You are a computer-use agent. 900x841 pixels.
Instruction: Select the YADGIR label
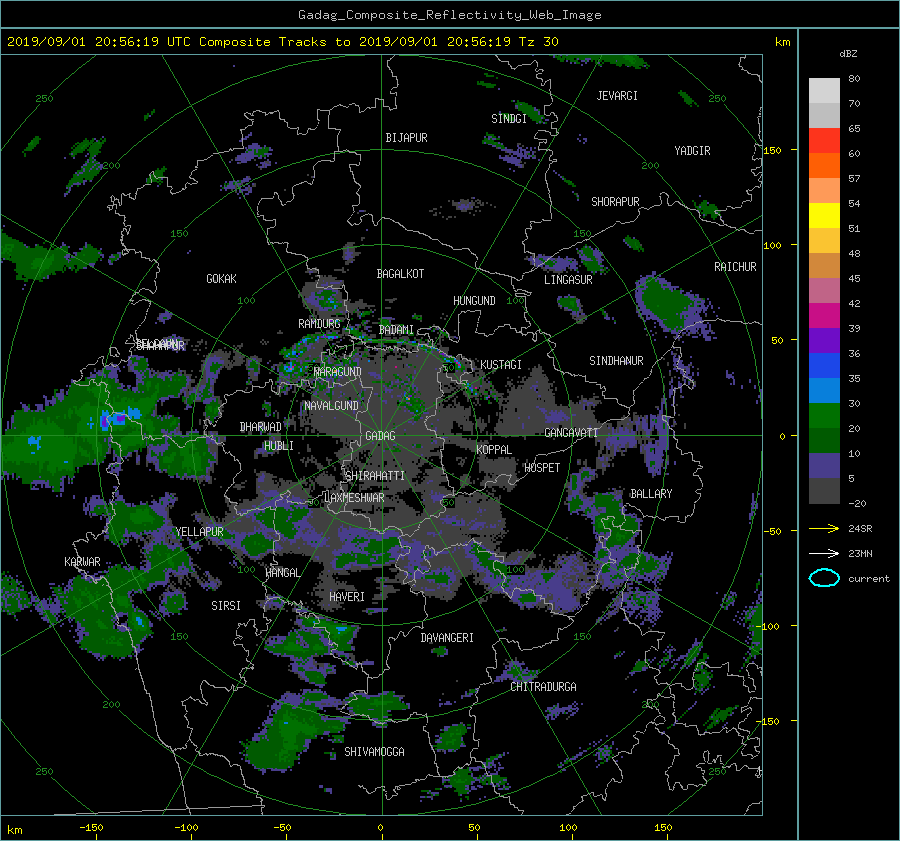(x=692, y=151)
